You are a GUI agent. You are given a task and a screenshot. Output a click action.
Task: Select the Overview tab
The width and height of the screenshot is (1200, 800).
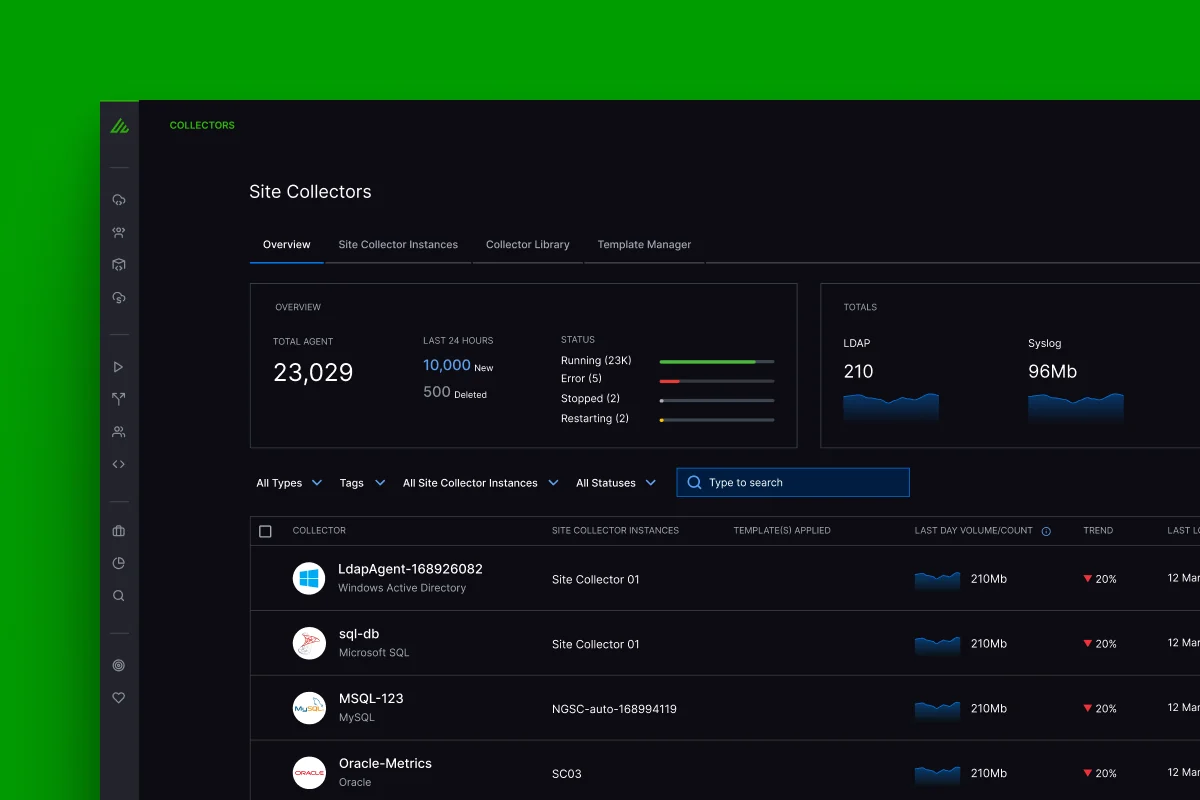pos(287,244)
